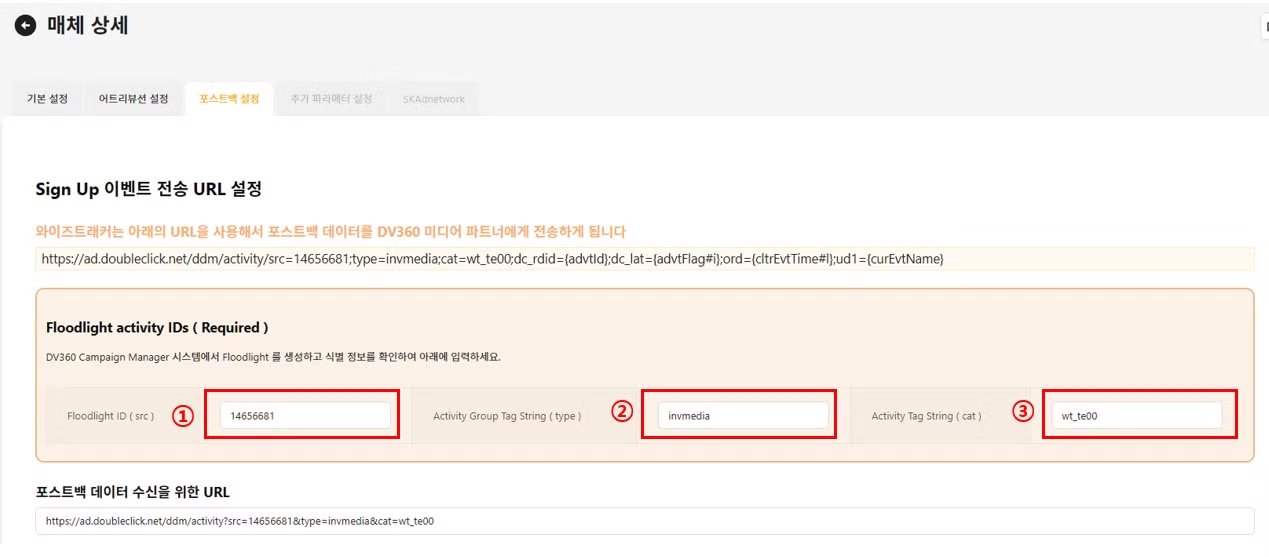
Task: Click the 포스트백 데이터 수신을 위한 URL field
Action: click(x=644, y=521)
